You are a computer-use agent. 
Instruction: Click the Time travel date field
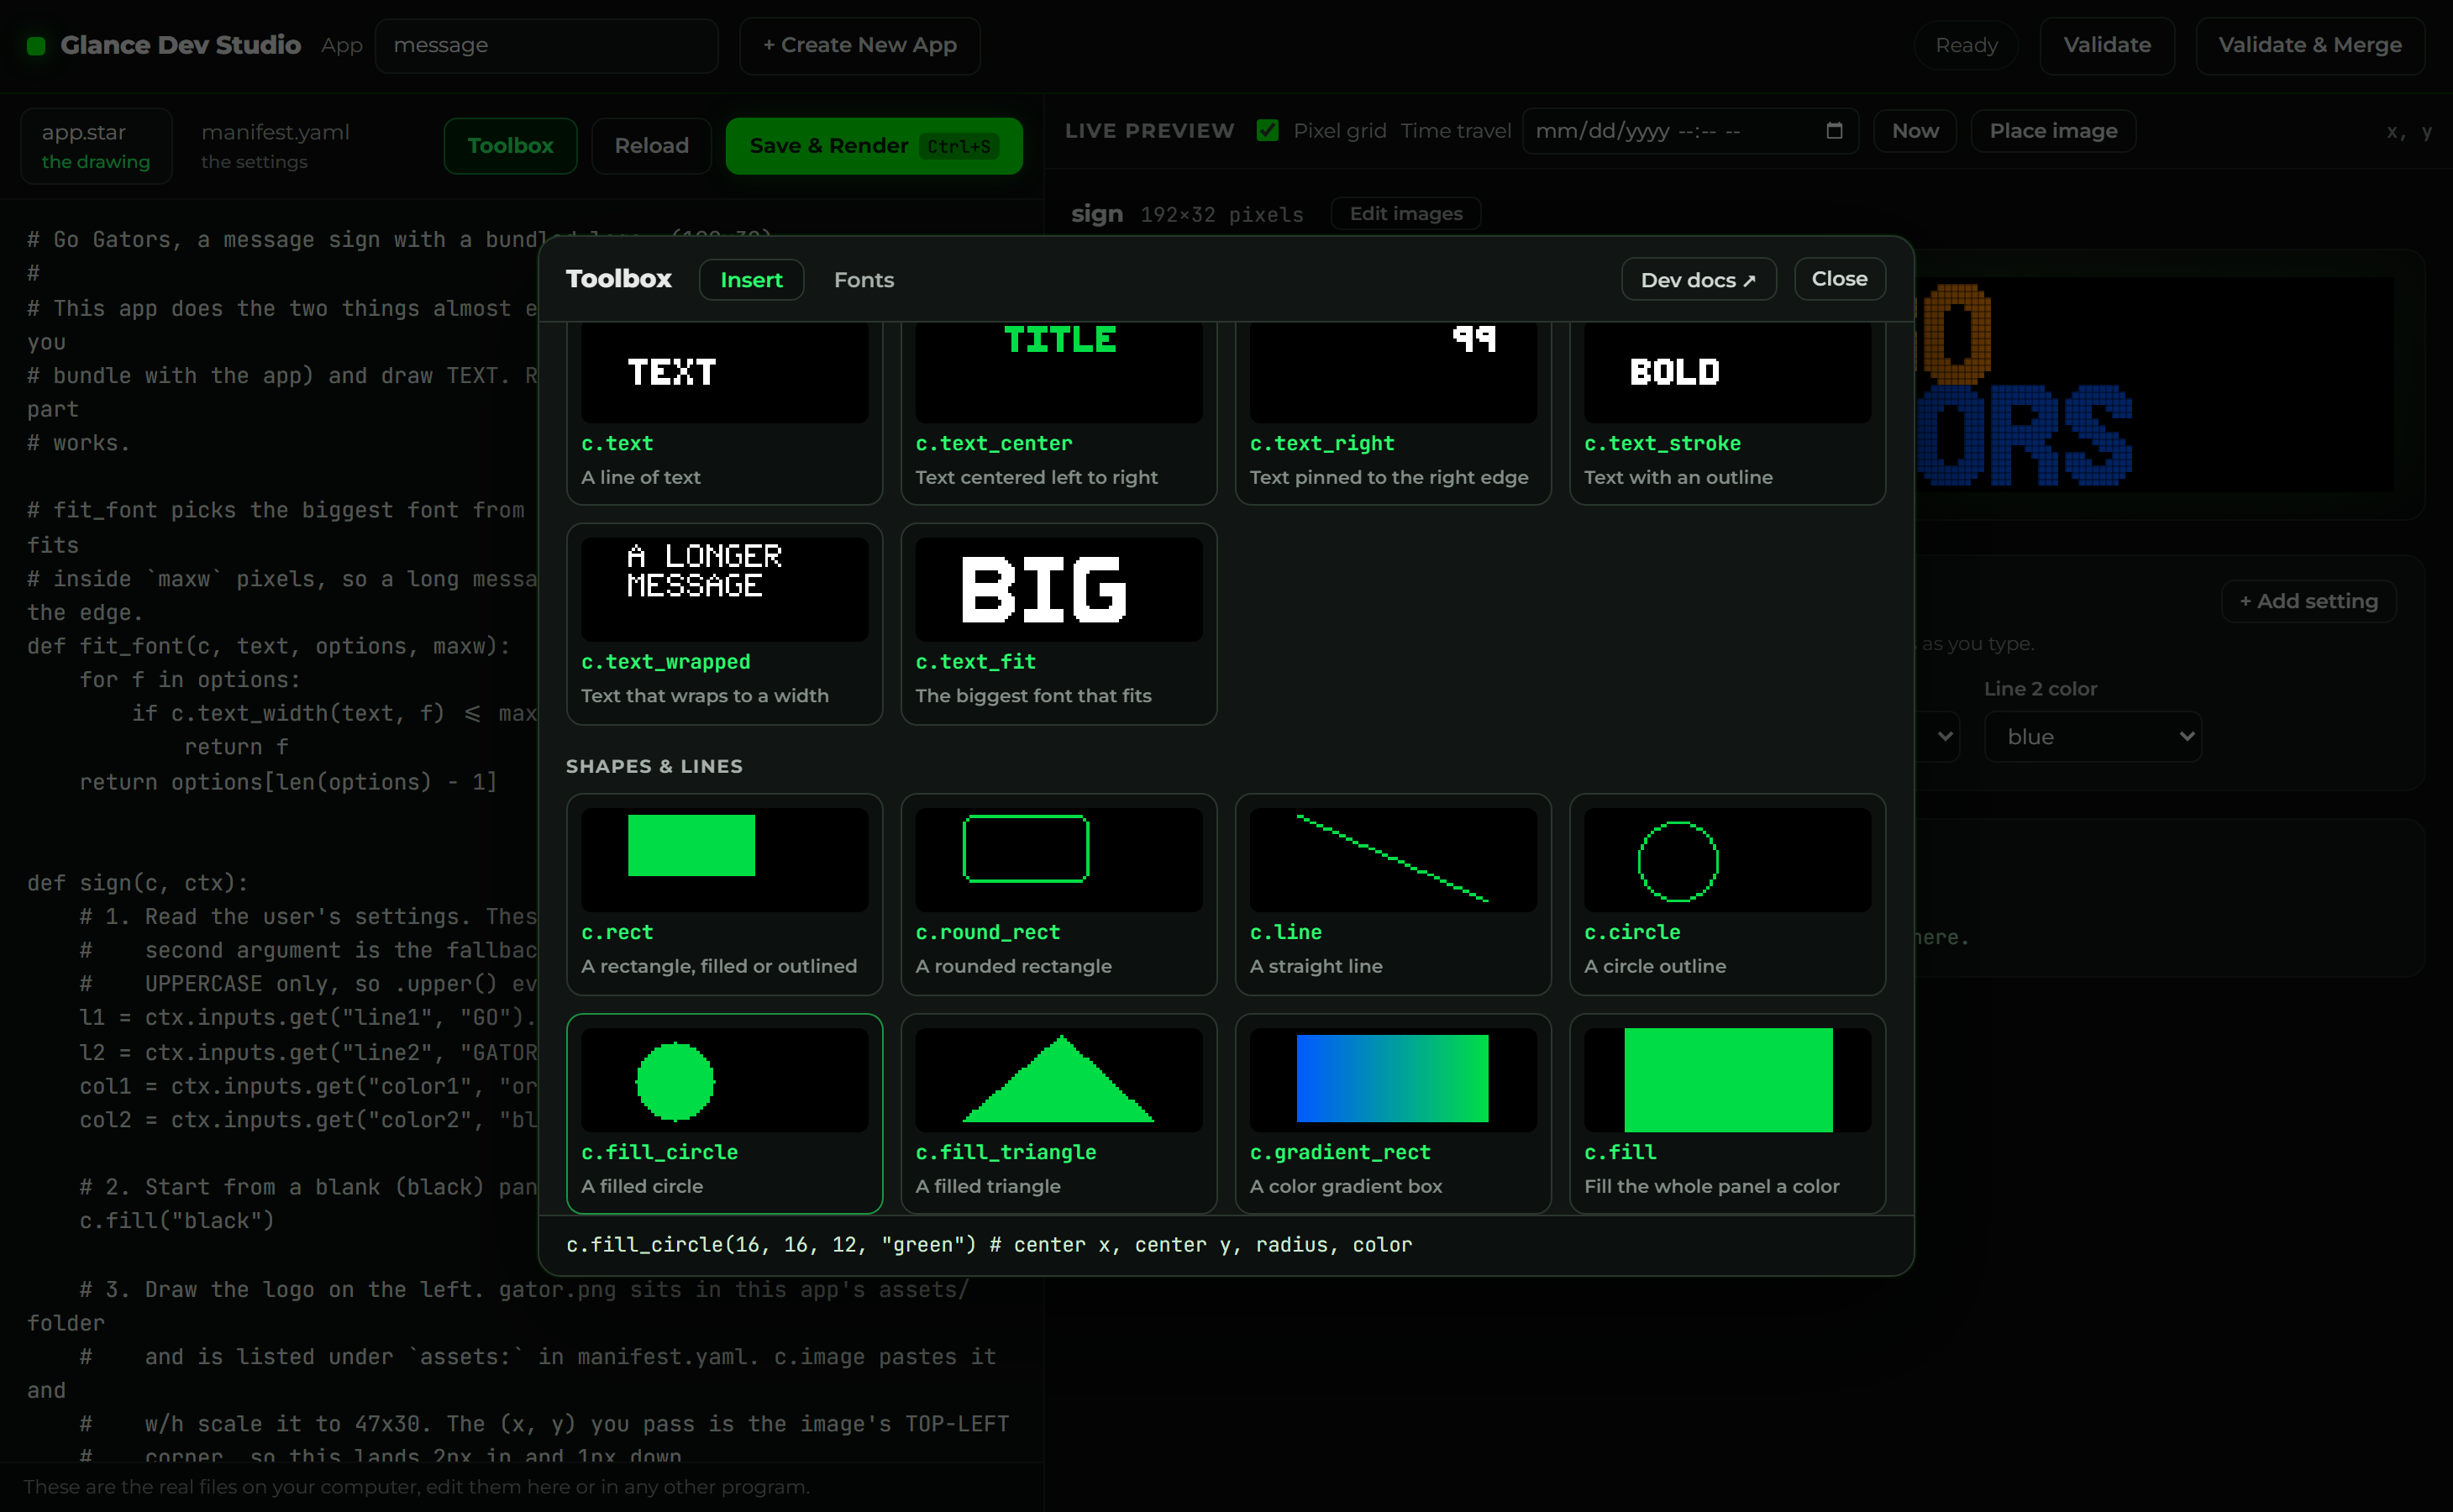(x=1689, y=131)
